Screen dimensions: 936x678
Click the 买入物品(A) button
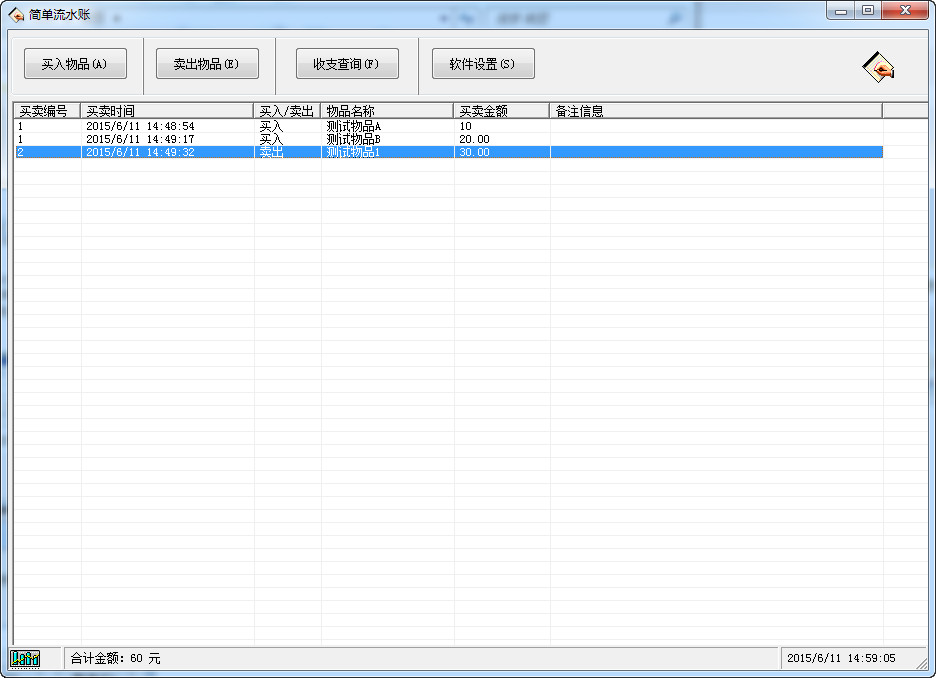[x=75, y=64]
